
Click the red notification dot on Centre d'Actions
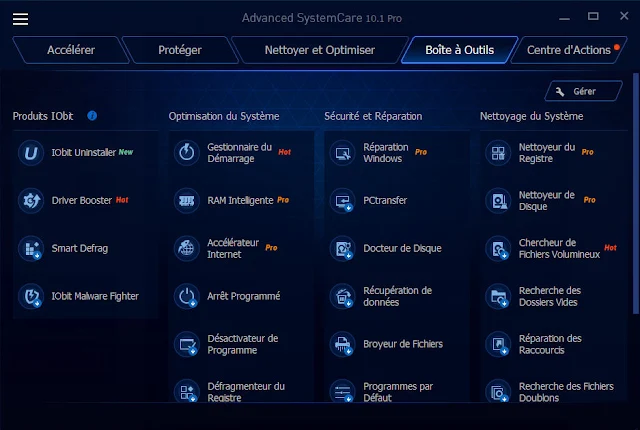tap(617, 47)
